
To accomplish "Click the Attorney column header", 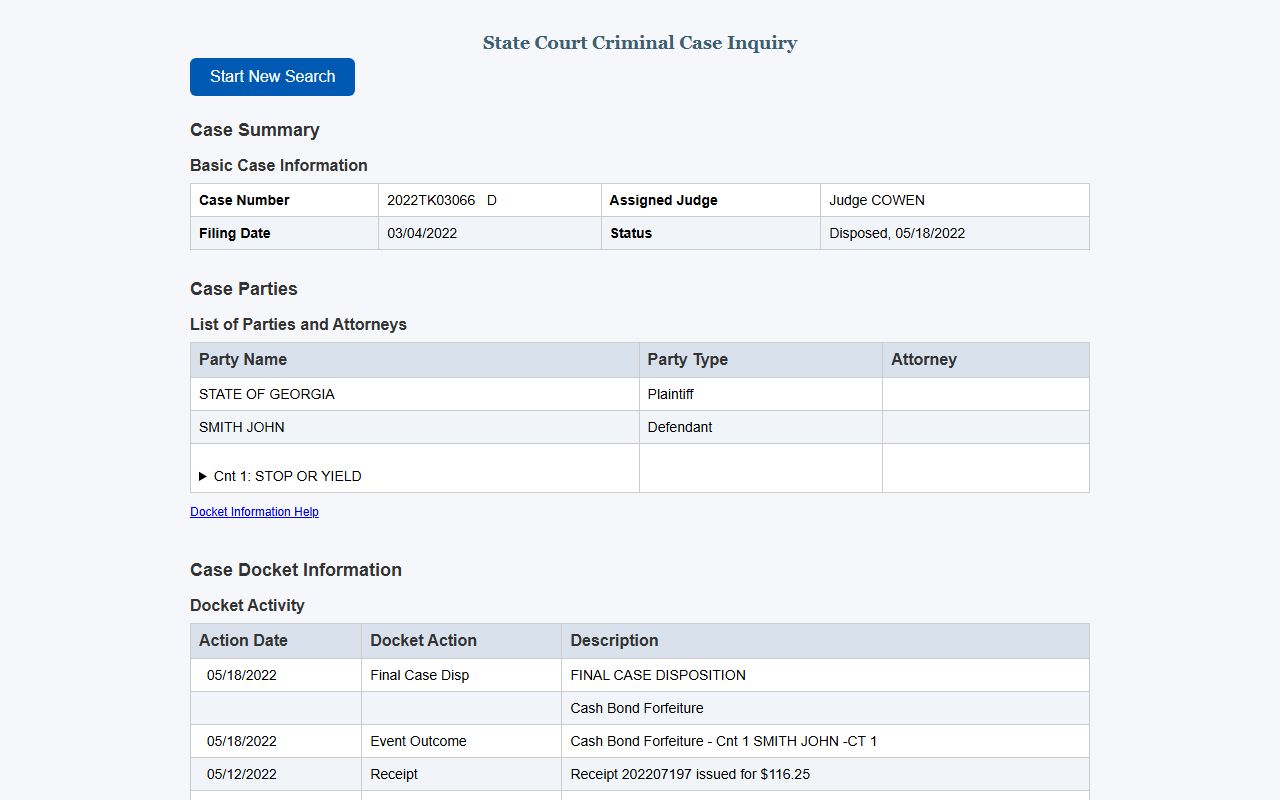I will pyautogui.click(x=986, y=360).
